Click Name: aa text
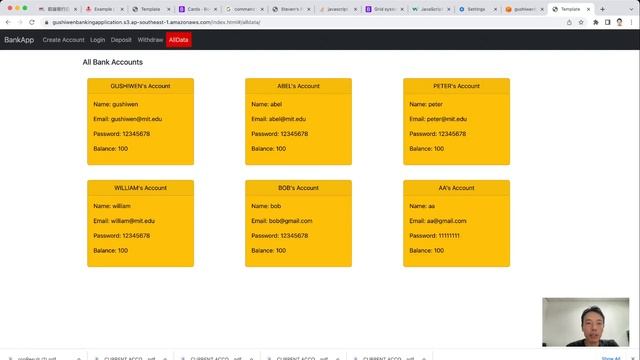The width and height of the screenshot is (640, 360). click(422, 206)
